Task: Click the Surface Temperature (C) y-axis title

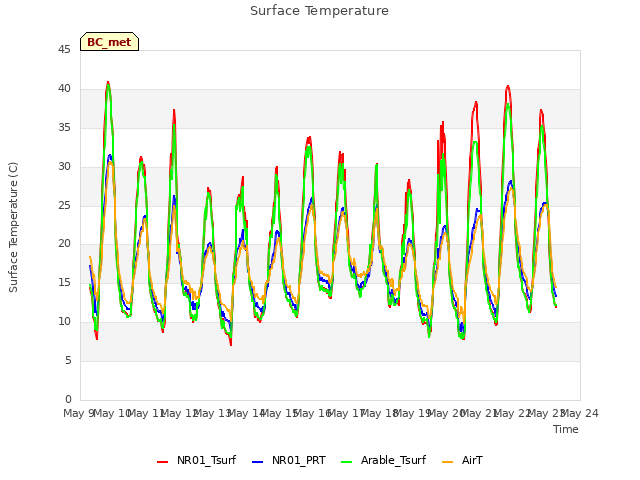Action: click(13, 227)
